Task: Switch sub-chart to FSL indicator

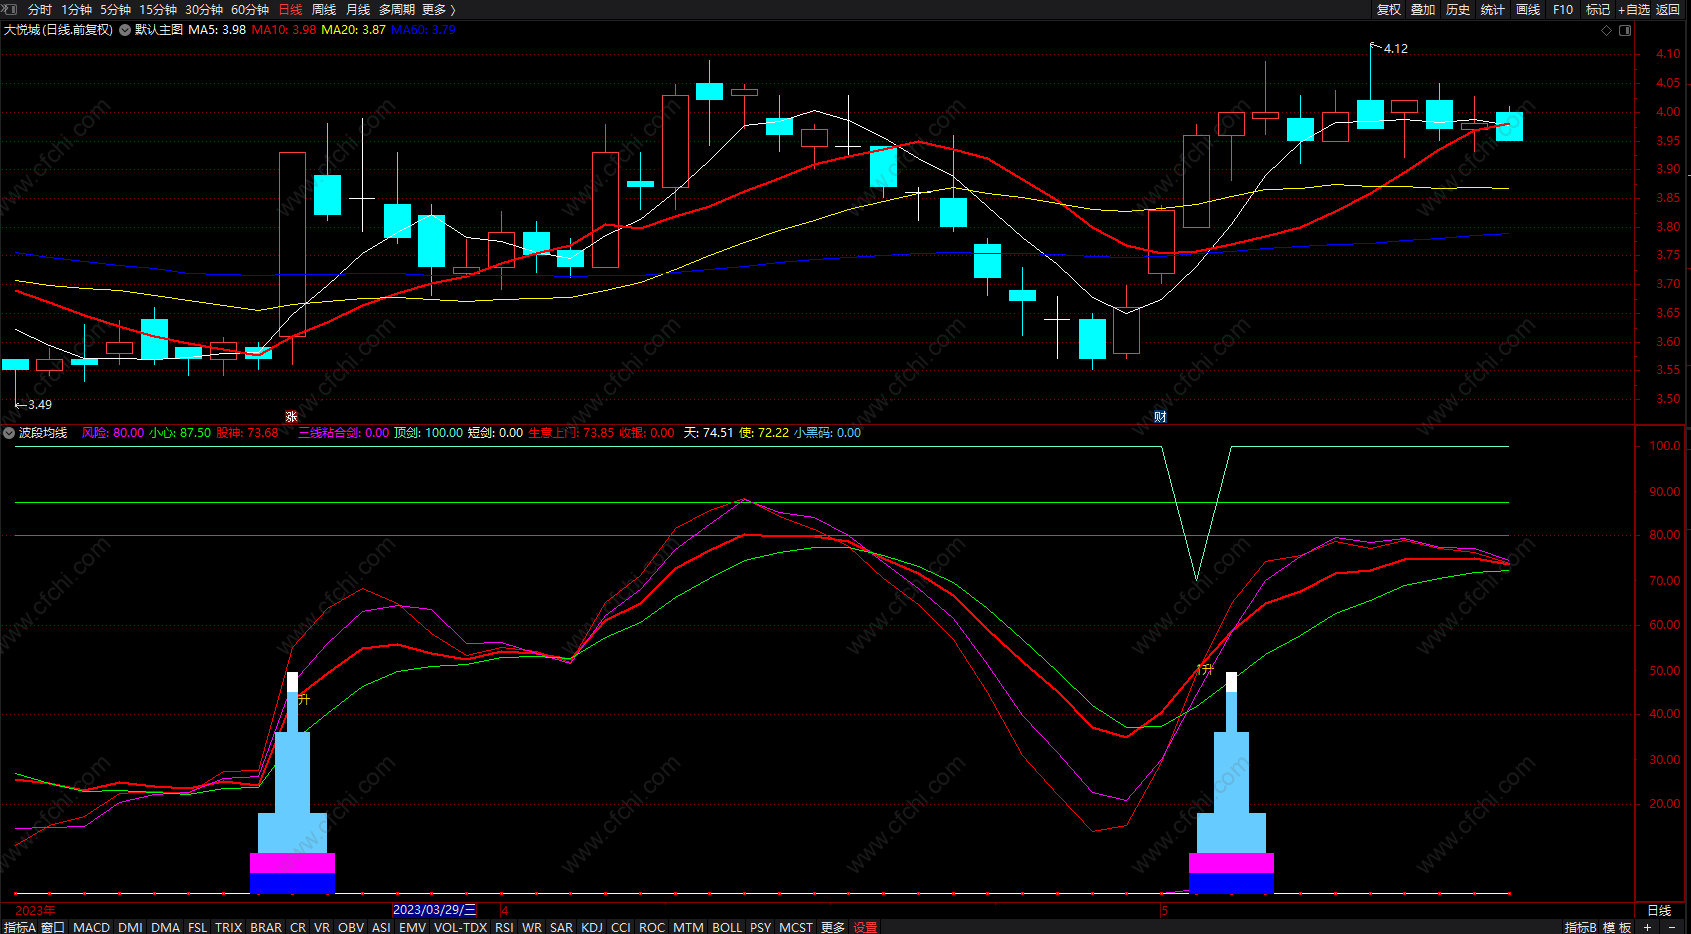Action: click(198, 927)
